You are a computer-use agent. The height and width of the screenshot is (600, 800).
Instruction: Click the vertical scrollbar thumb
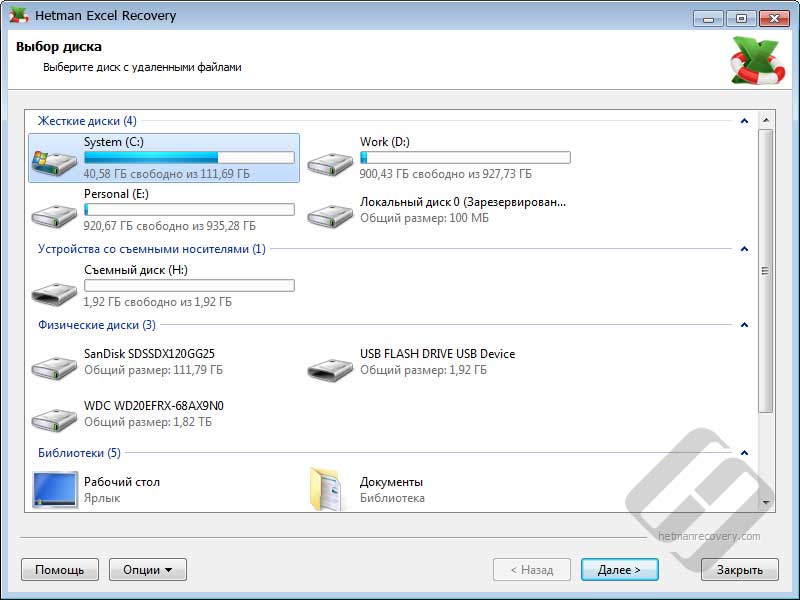click(x=765, y=271)
